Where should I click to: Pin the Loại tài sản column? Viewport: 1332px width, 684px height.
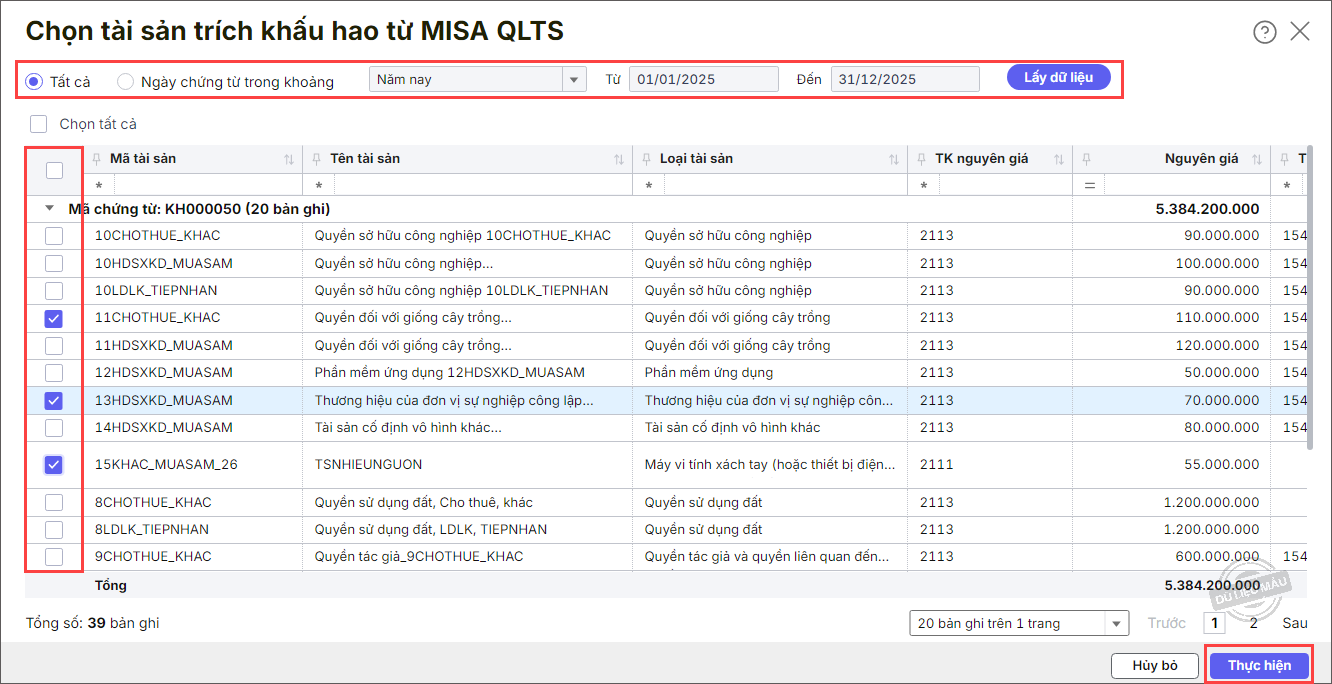click(647, 159)
